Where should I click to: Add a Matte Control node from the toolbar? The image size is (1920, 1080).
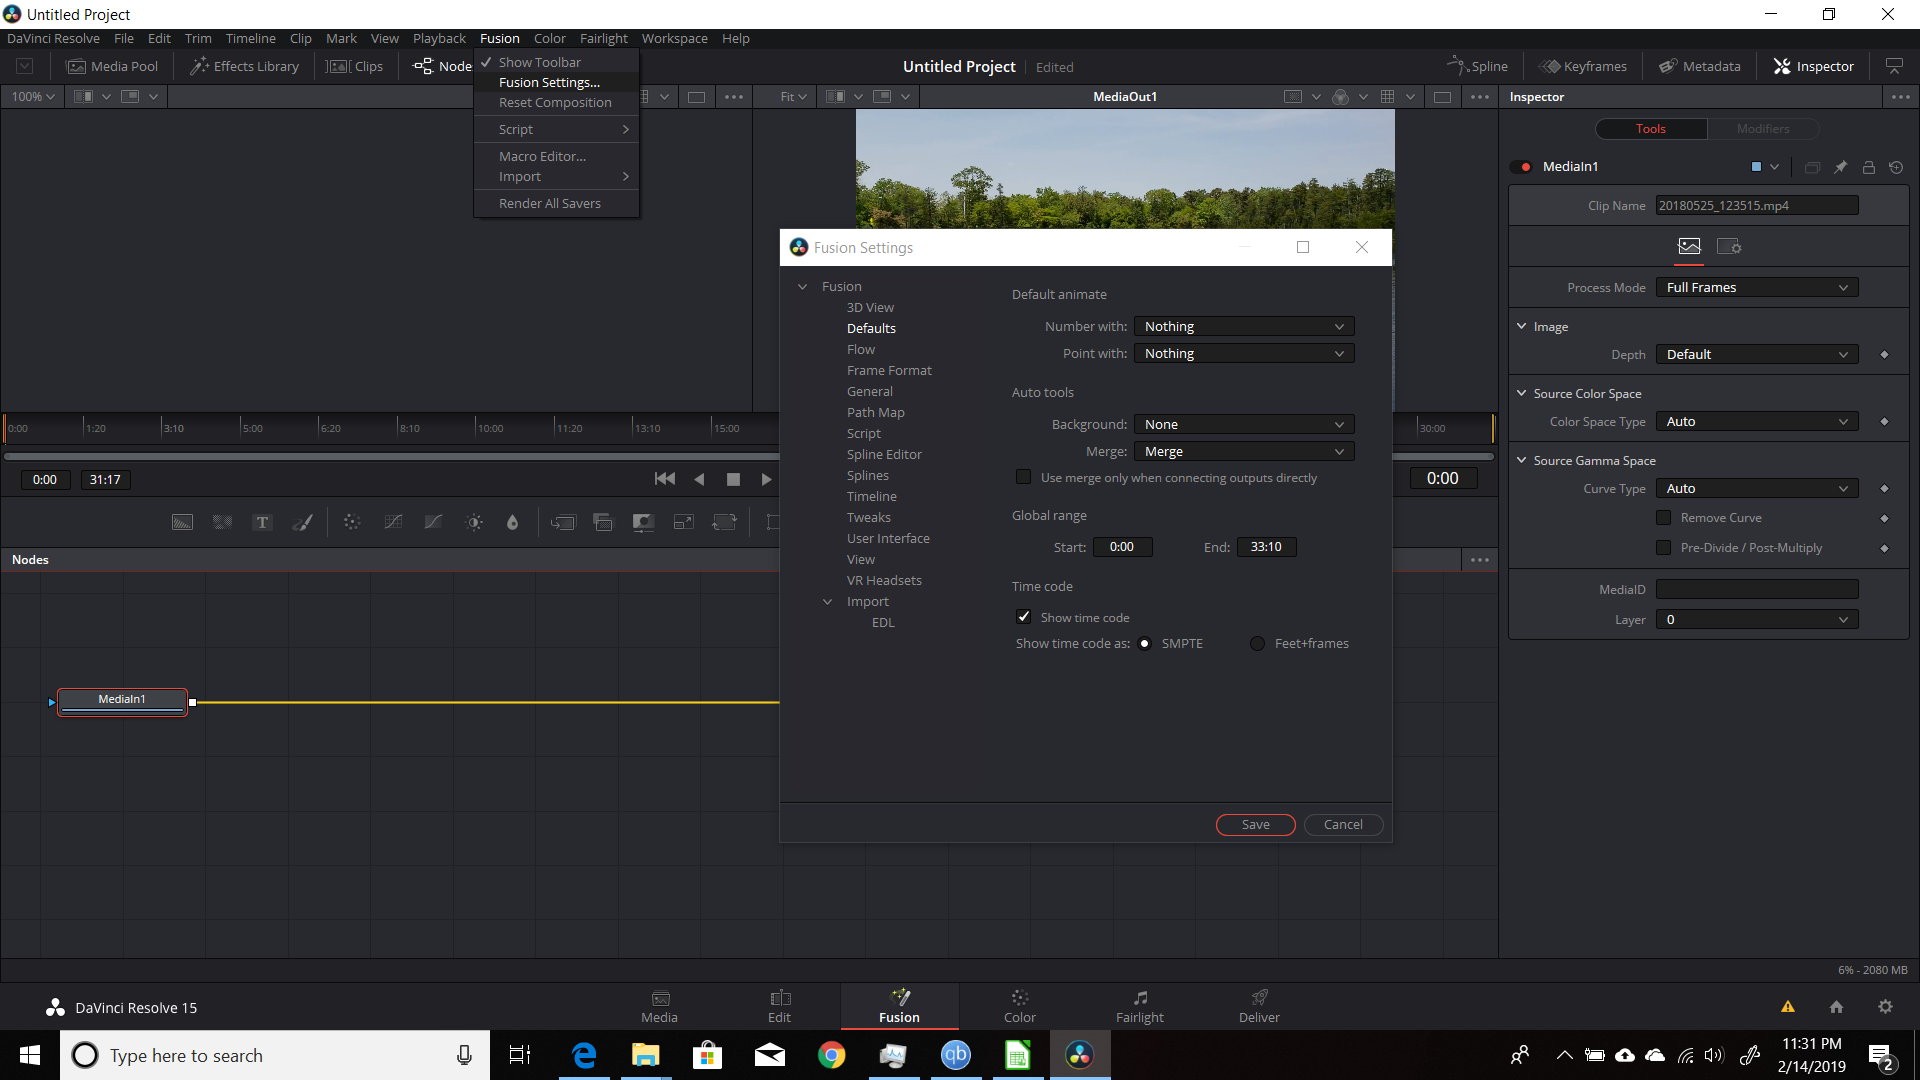[x=643, y=522]
